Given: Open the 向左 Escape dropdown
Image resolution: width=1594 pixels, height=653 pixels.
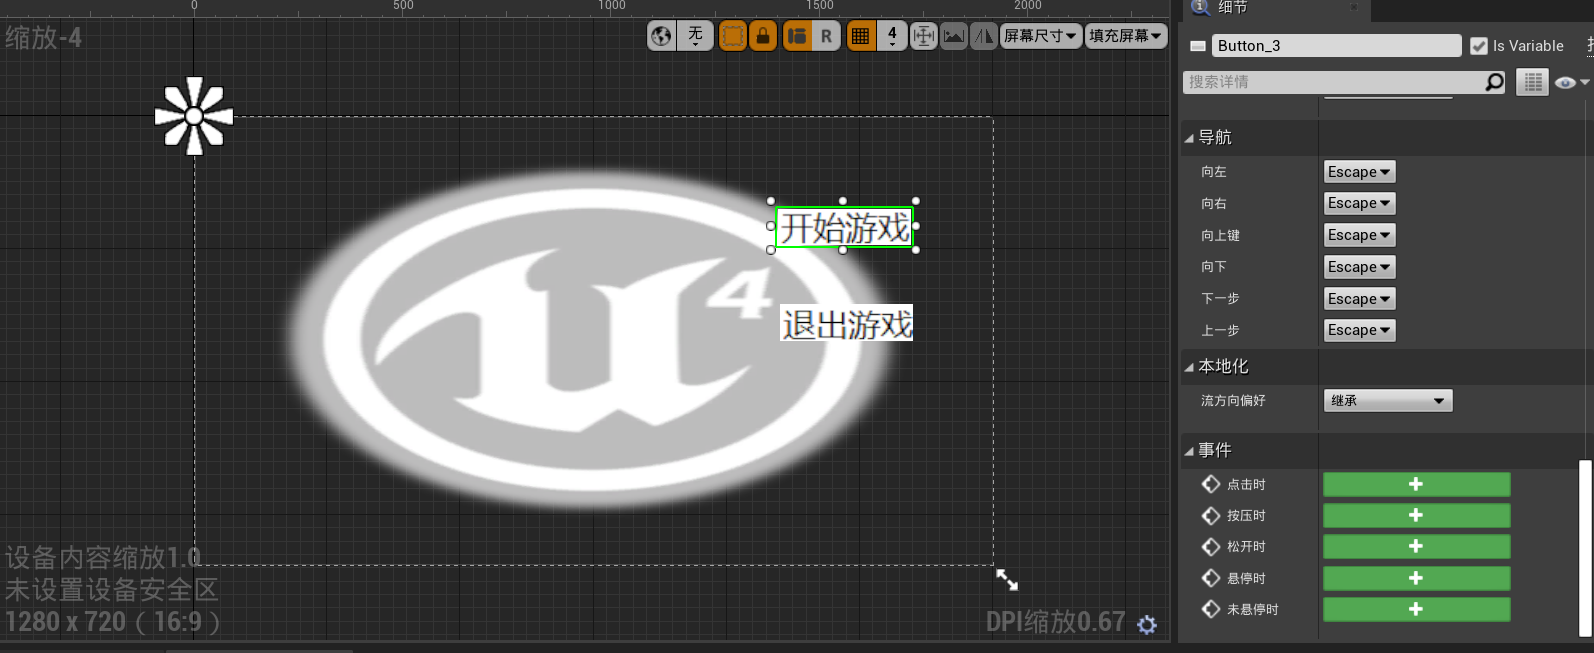Looking at the screenshot, I should tap(1359, 172).
